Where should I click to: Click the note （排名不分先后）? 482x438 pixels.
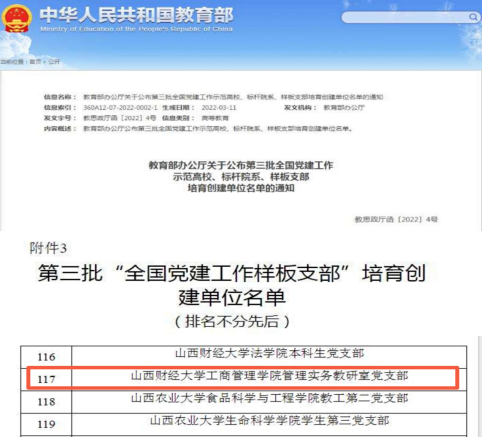pyautogui.click(x=232, y=322)
